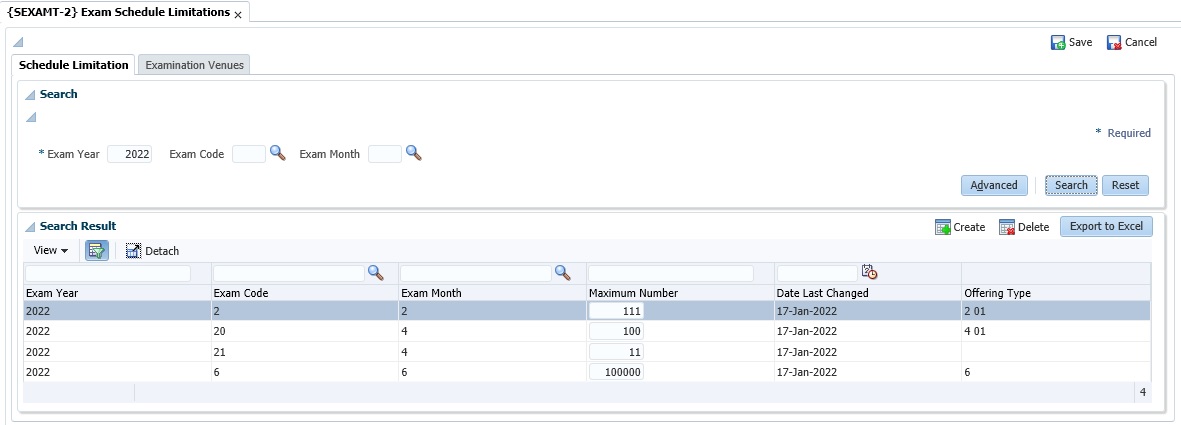Click the Exam Year column filter box
The image size is (1181, 425).
pos(108,273)
